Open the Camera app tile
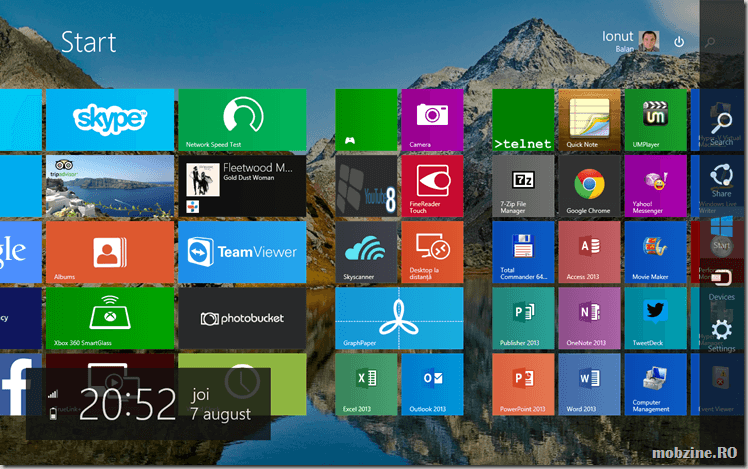This screenshot has height=469, width=748. pyautogui.click(x=432, y=119)
